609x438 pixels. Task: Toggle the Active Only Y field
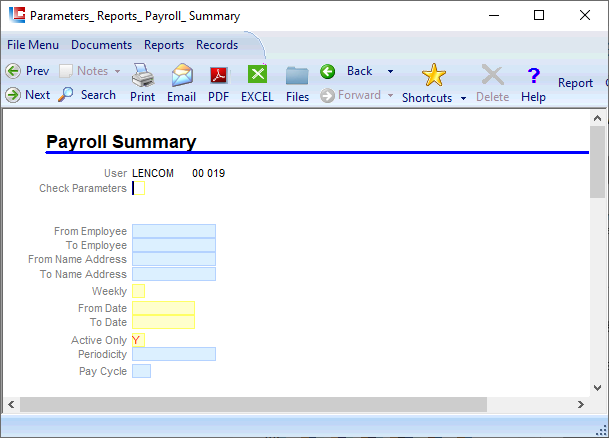click(139, 340)
